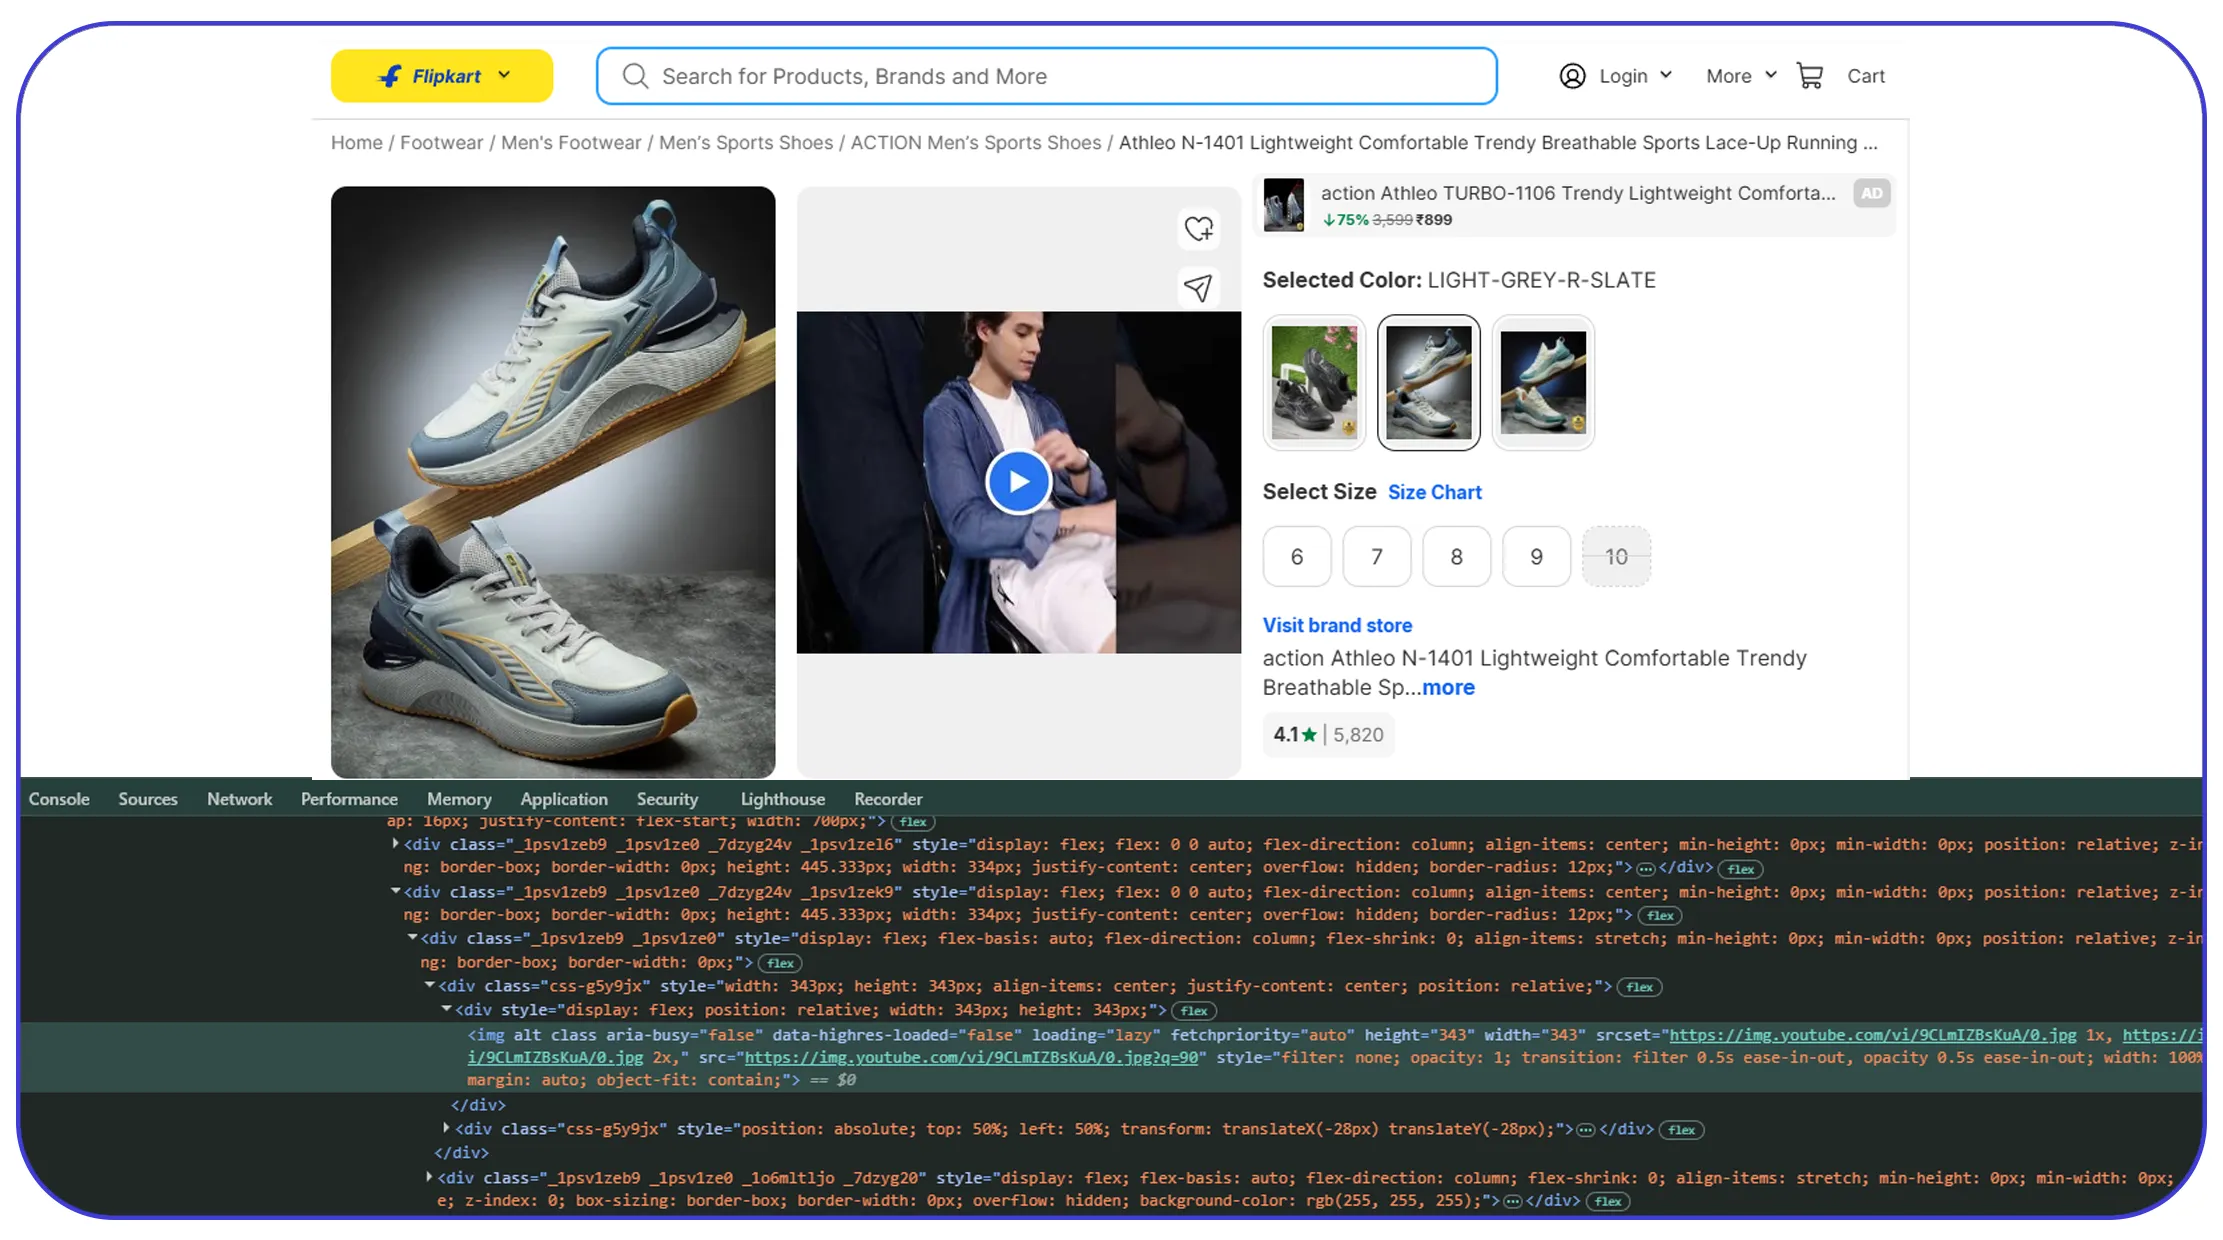Switch to DevTools Performance tab
The width and height of the screenshot is (2223, 1240).
tap(349, 799)
